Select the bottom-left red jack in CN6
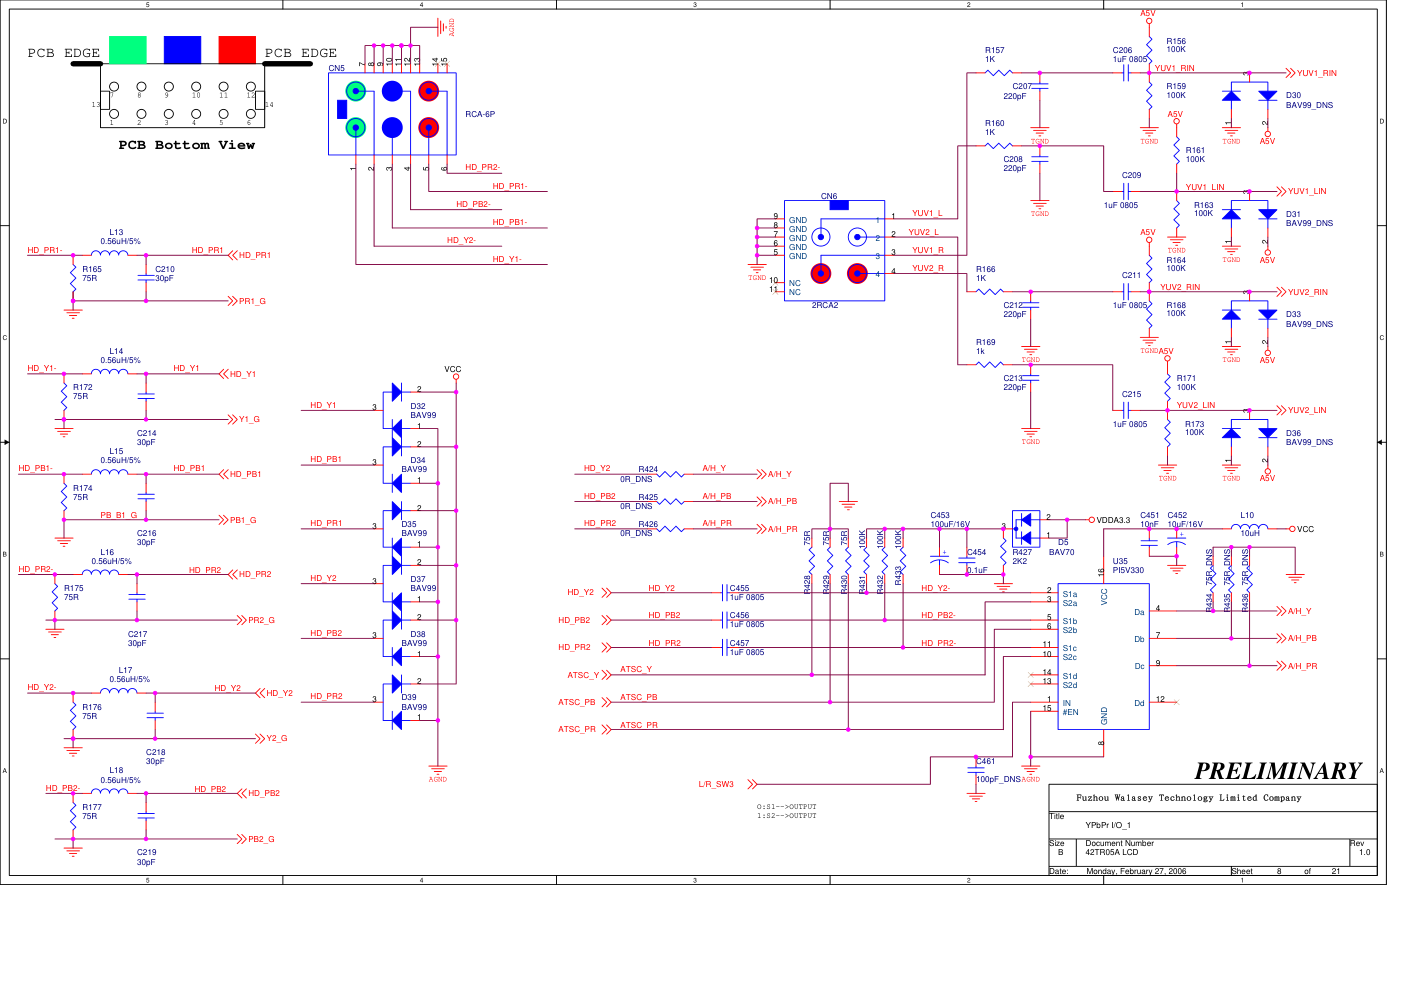1404x992 pixels. (821, 274)
